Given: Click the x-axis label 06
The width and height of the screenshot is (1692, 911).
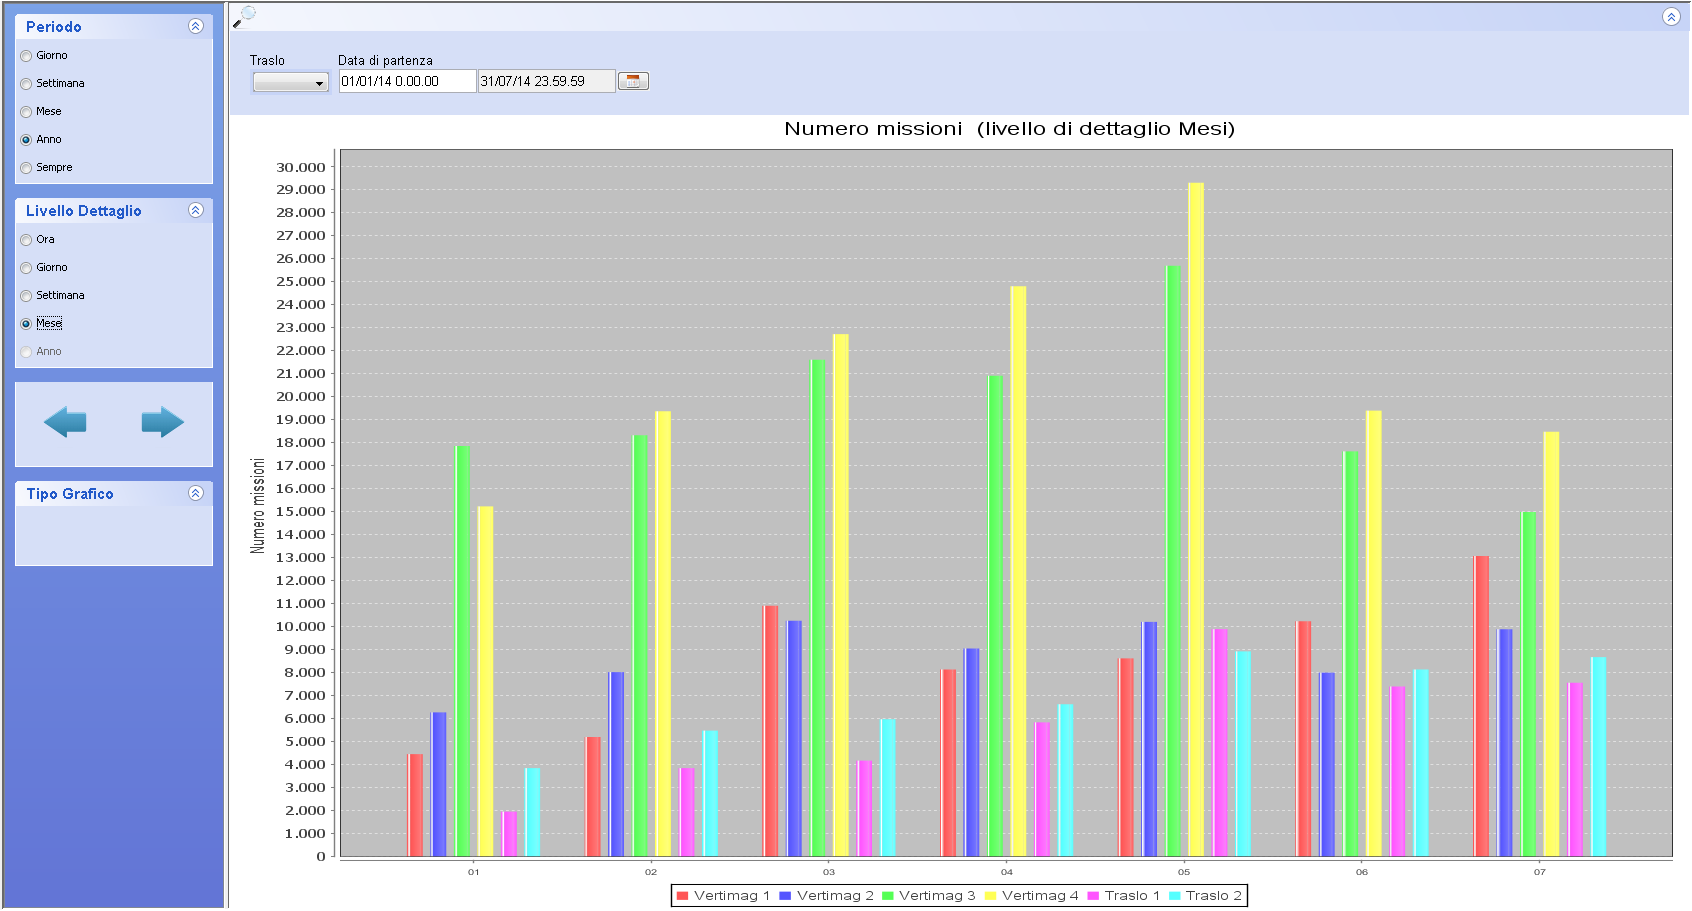Looking at the screenshot, I should pyautogui.click(x=1362, y=872).
